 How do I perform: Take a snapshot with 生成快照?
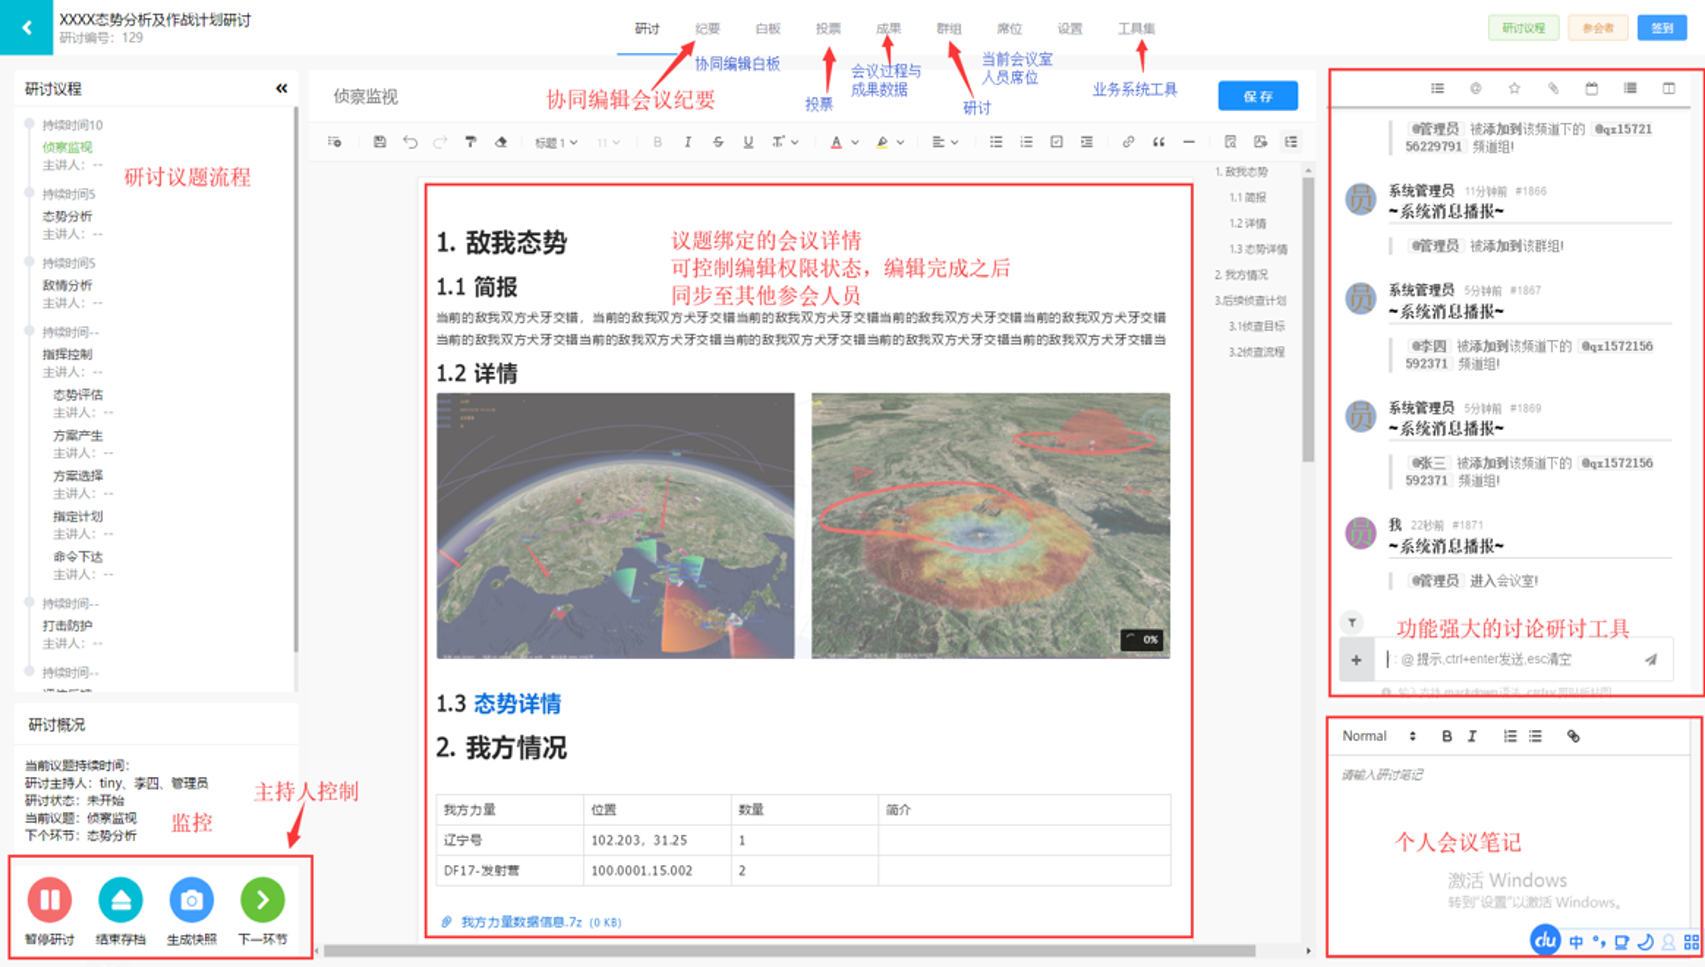pyautogui.click(x=191, y=900)
